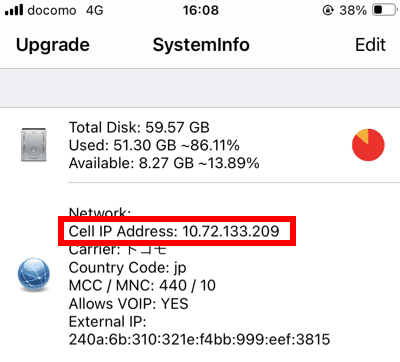
Task: Tap the Available 8.27 GB line
Action: click(164, 163)
